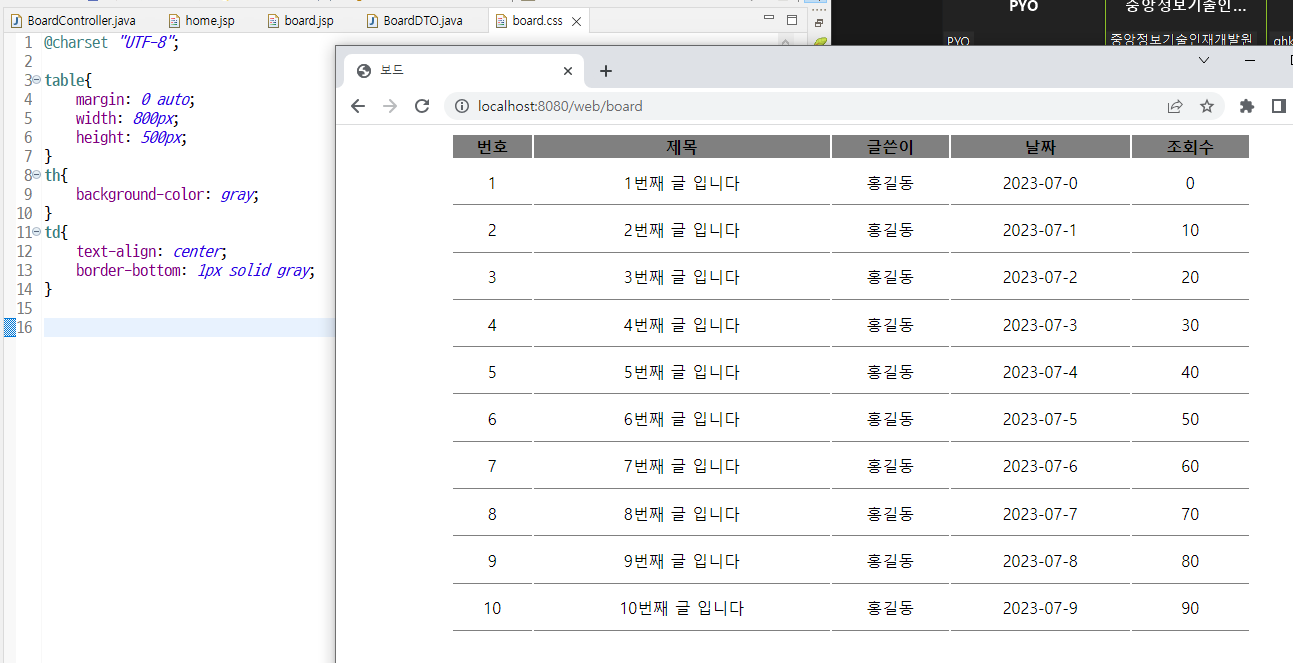Image resolution: width=1293 pixels, height=663 pixels.
Task: Click the 조회수 column header
Action: [1190, 147]
